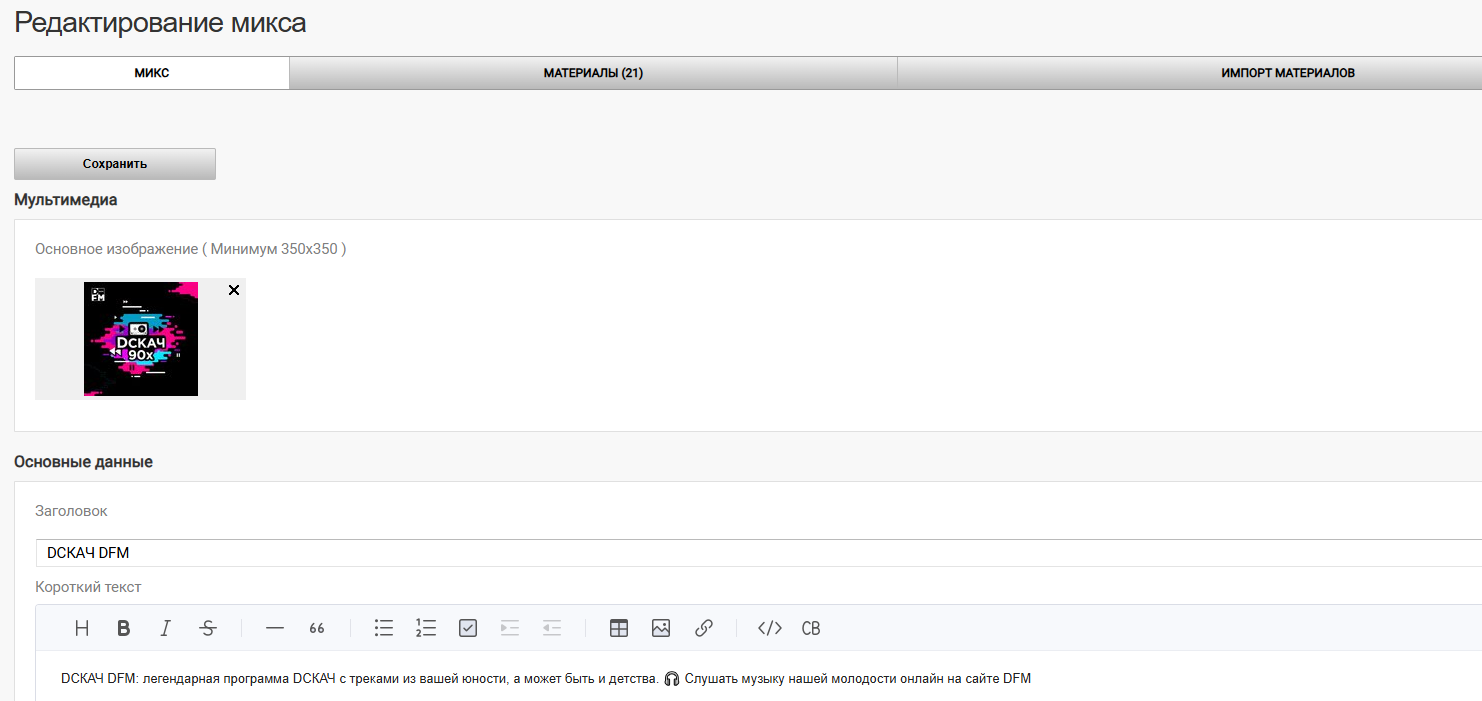Insert a task checklist item
This screenshot has height=701, width=1482.
coord(468,628)
